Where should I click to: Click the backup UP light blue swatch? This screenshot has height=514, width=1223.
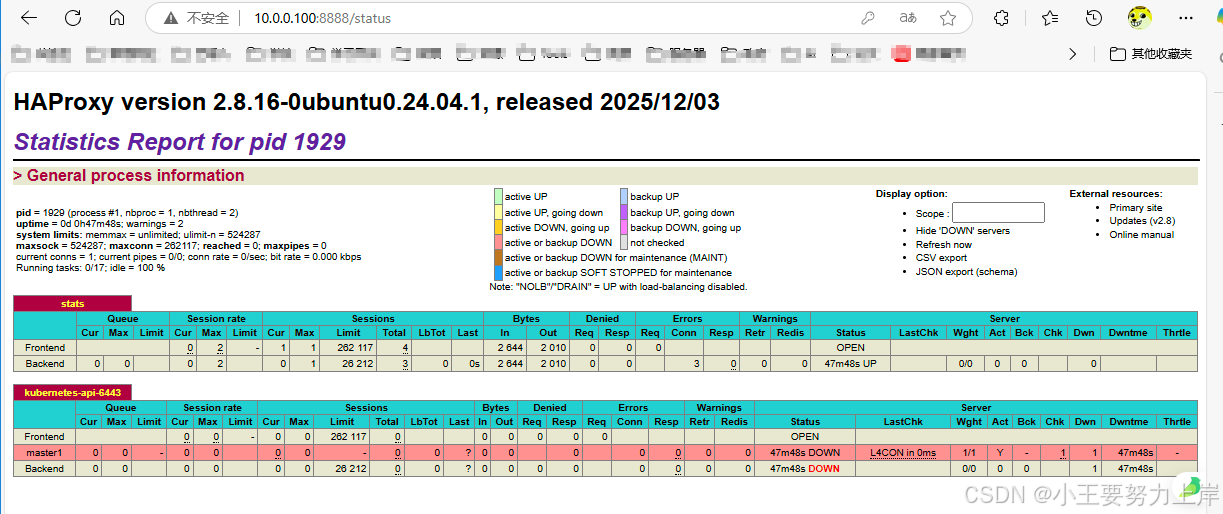[623, 197]
